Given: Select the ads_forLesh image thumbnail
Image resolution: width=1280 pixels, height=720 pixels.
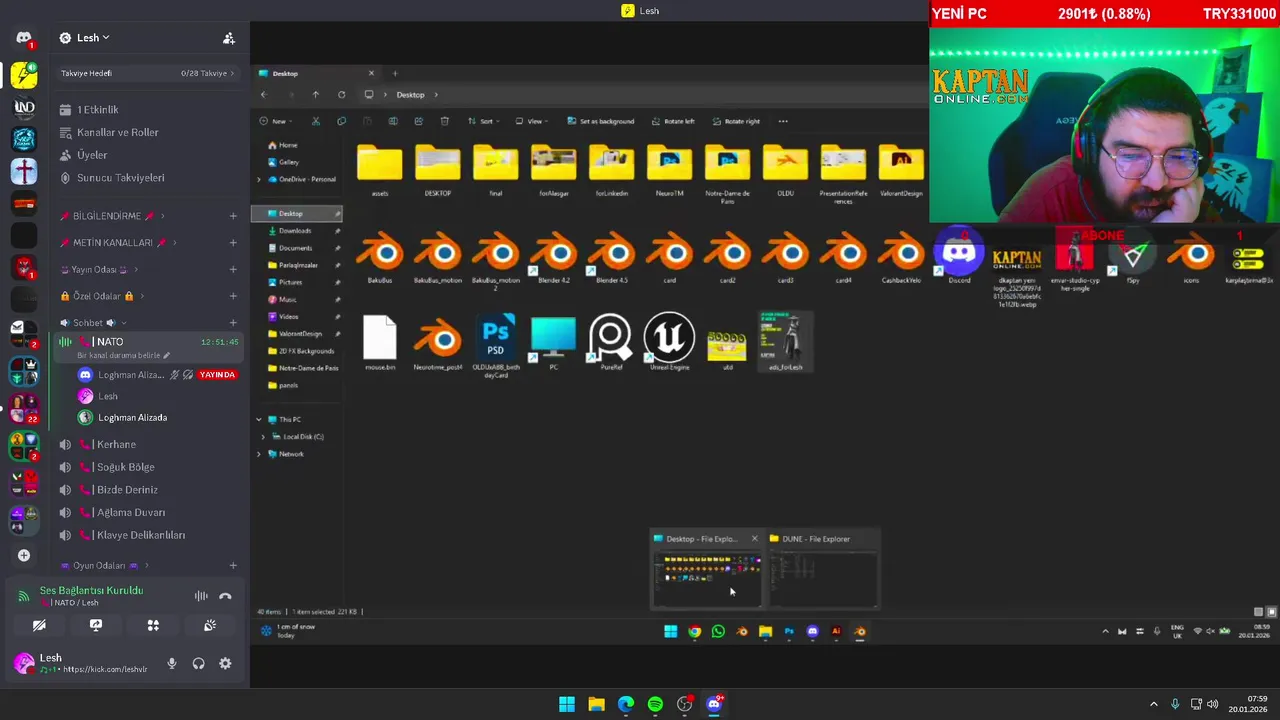Looking at the screenshot, I should [x=785, y=342].
